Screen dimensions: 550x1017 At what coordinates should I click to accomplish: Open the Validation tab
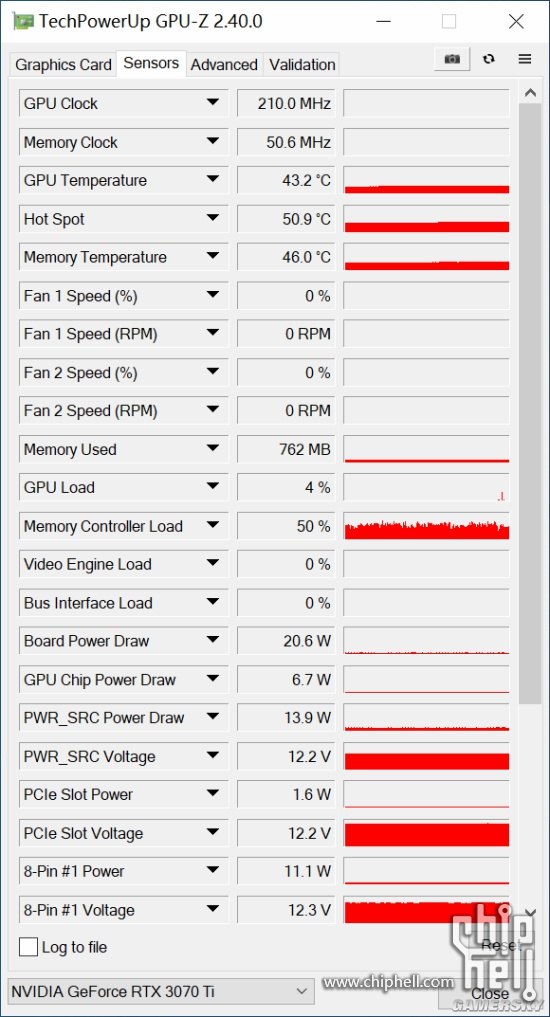pyautogui.click(x=302, y=65)
